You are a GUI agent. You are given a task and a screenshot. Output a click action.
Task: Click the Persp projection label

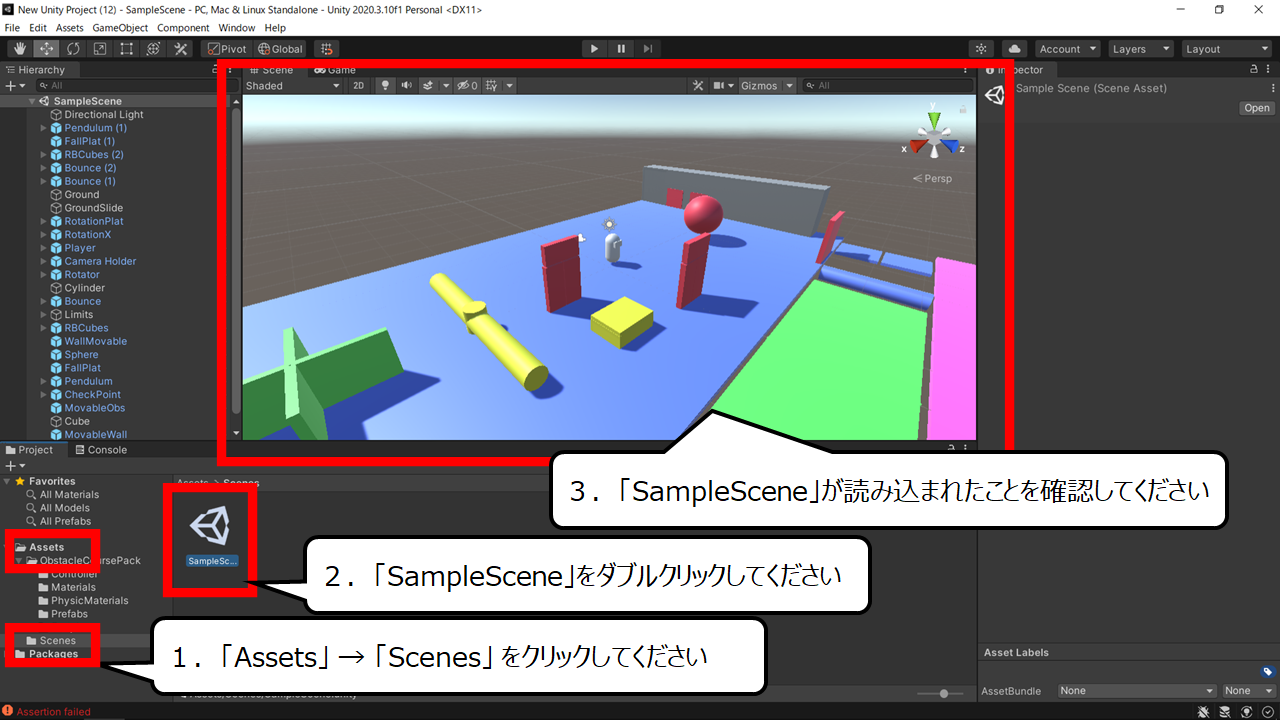(x=932, y=179)
